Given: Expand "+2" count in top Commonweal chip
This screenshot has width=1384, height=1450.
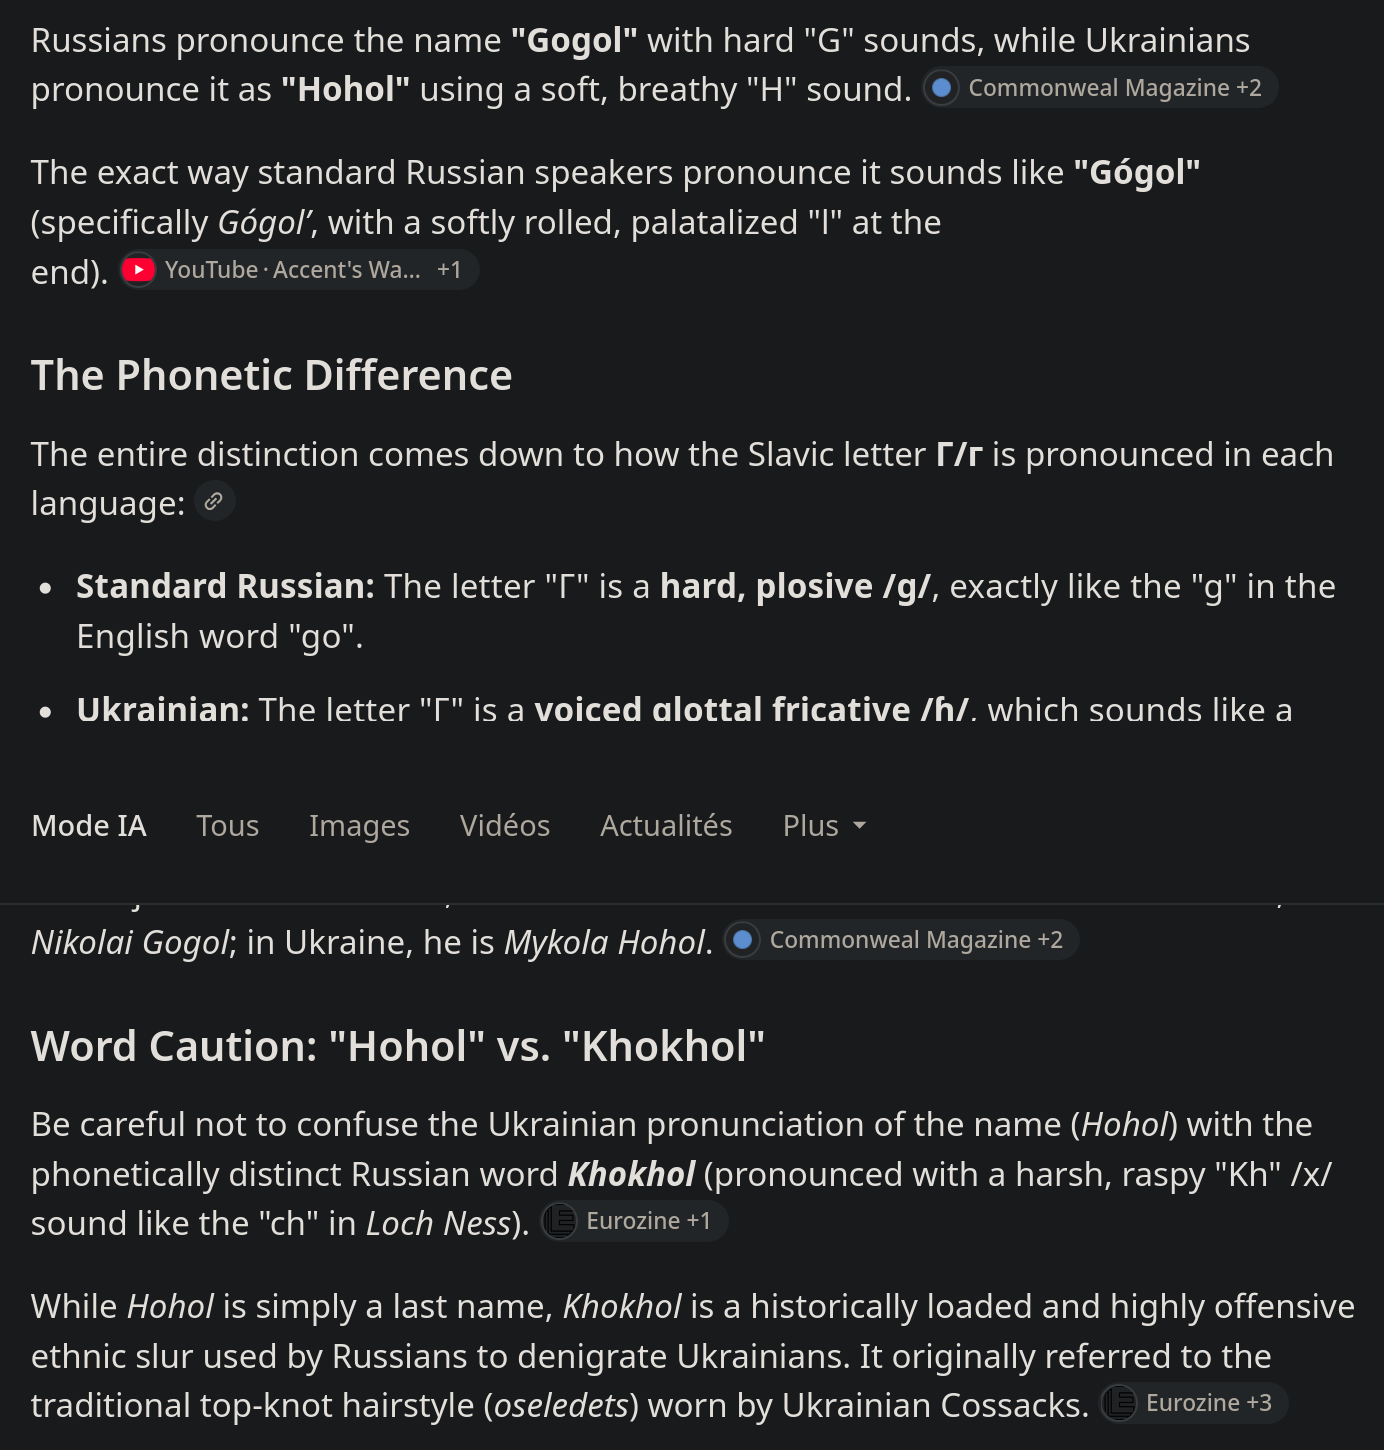Looking at the screenshot, I should [1249, 88].
